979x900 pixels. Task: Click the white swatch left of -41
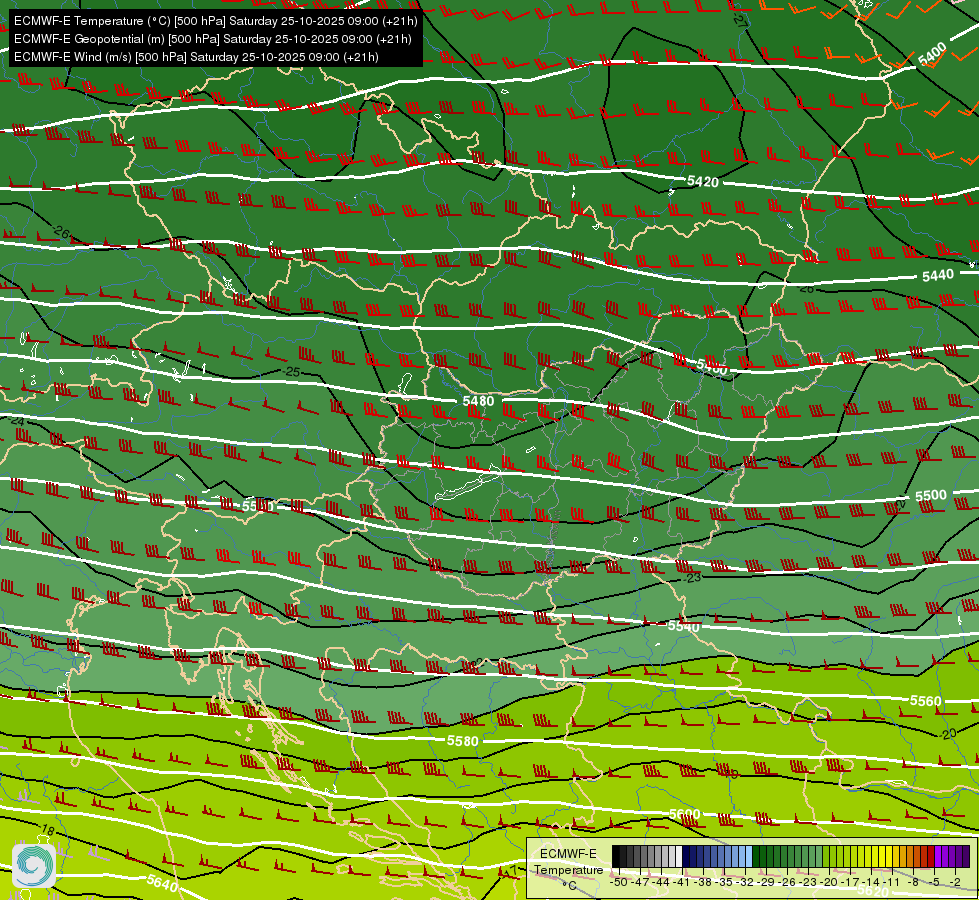(x=679, y=856)
